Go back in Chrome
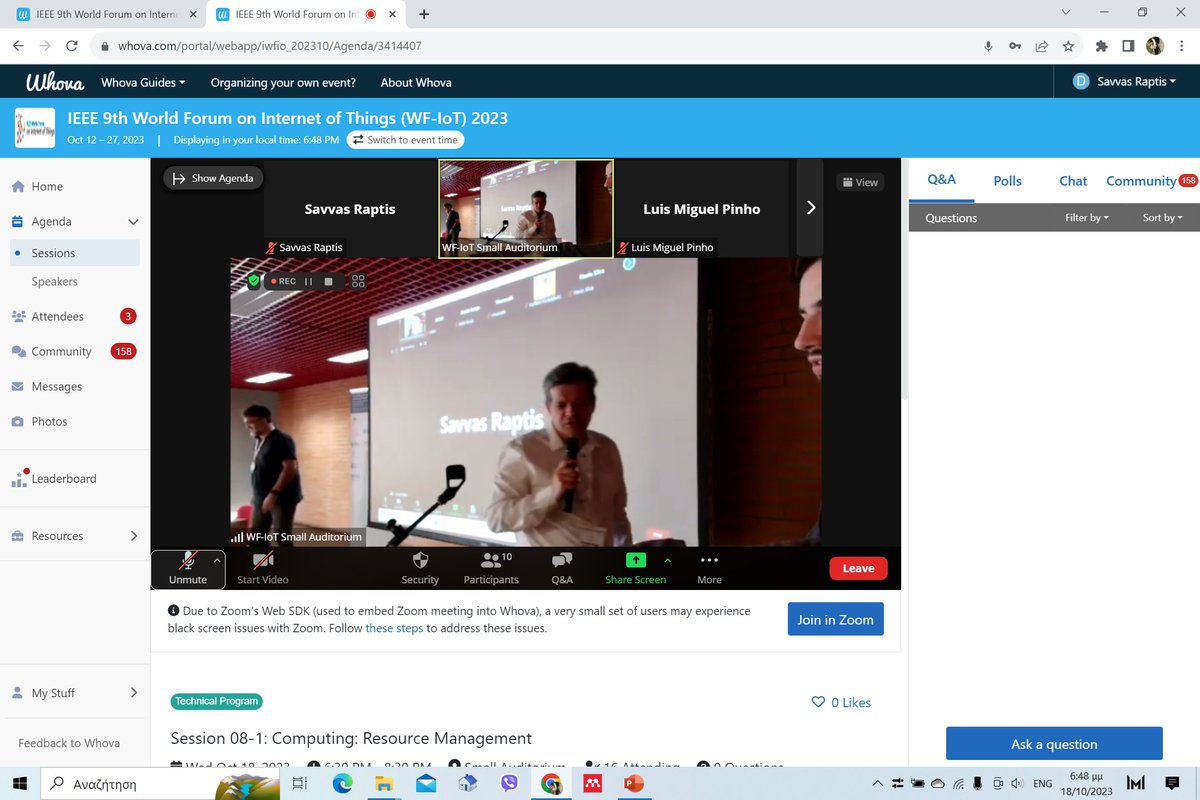1200x800 pixels. [x=18, y=46]
